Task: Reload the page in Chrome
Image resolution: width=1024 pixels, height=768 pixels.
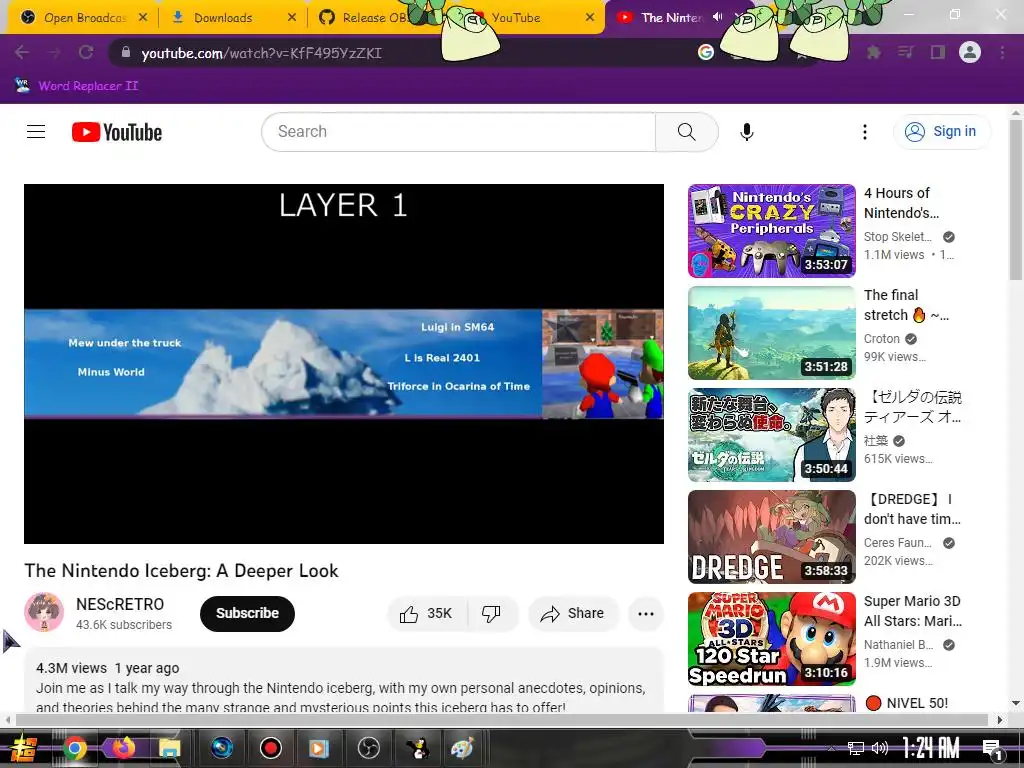Action: [86, 52]
